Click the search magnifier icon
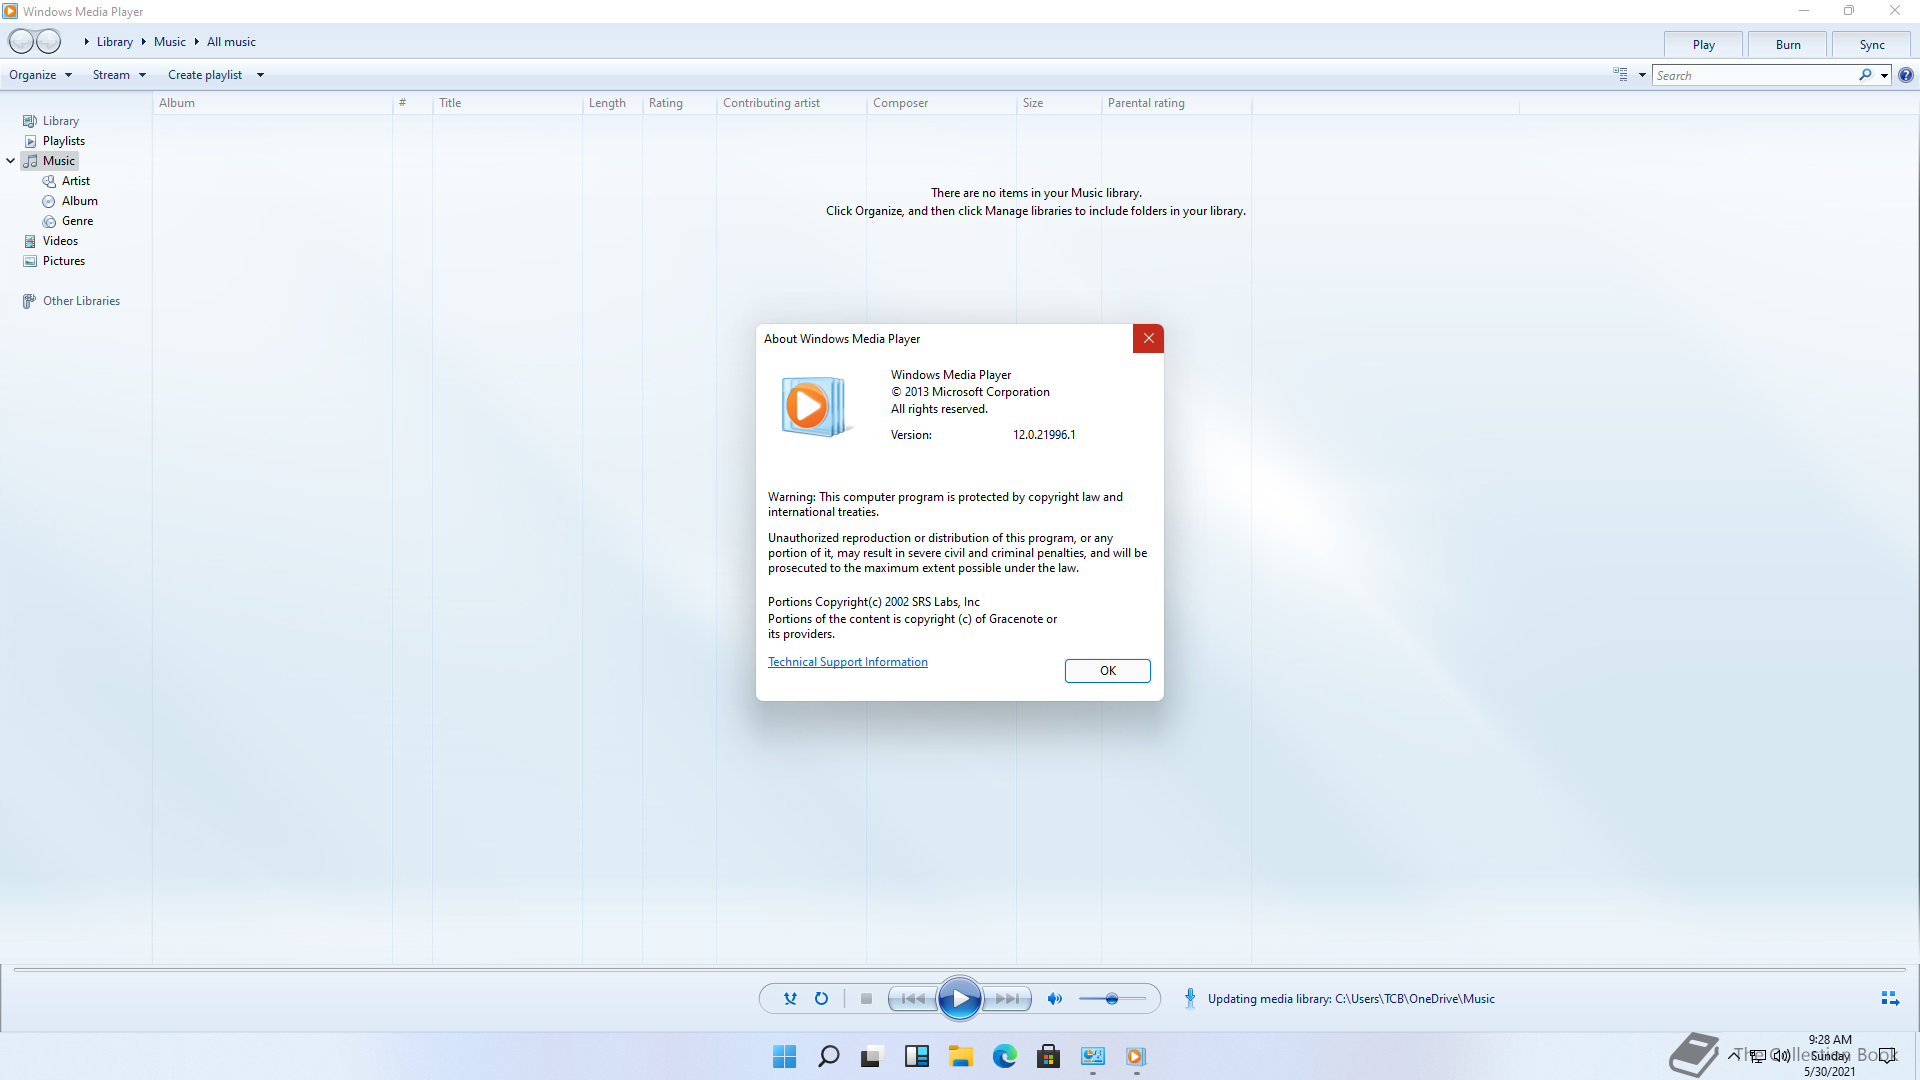Image resolution: width=1920 pixels, height=1080 pixels. tap(1865, 75)
